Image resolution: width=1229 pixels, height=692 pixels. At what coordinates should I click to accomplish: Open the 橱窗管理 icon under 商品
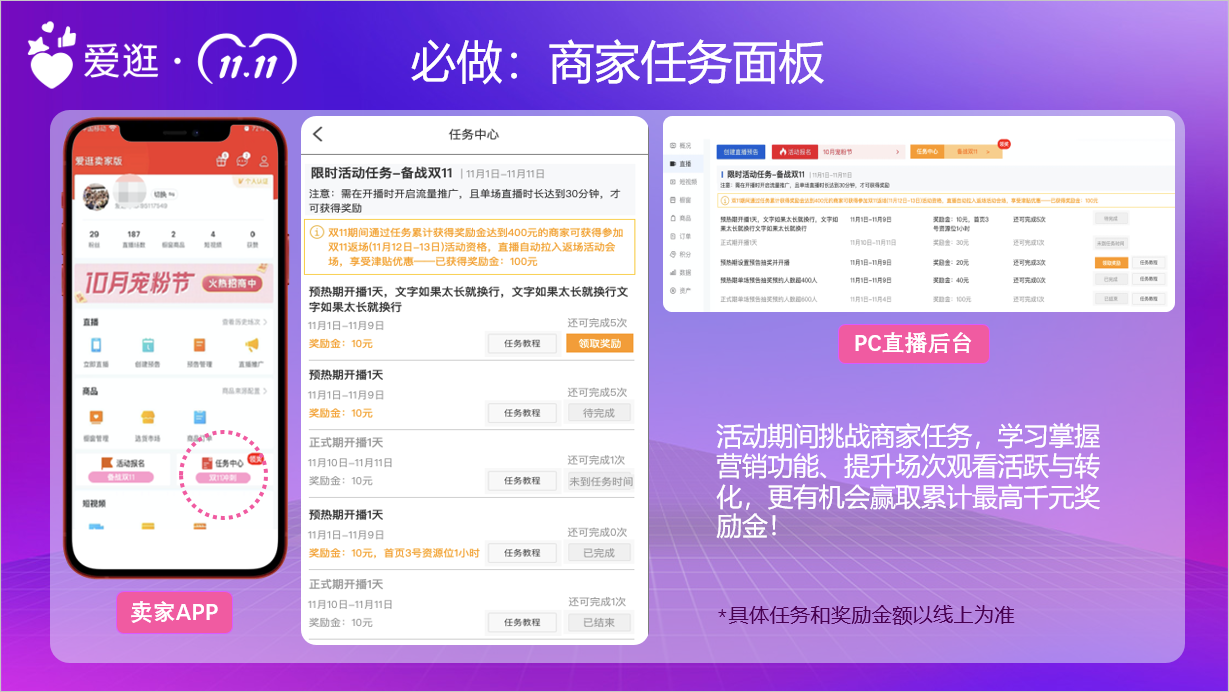coord(96,418)
